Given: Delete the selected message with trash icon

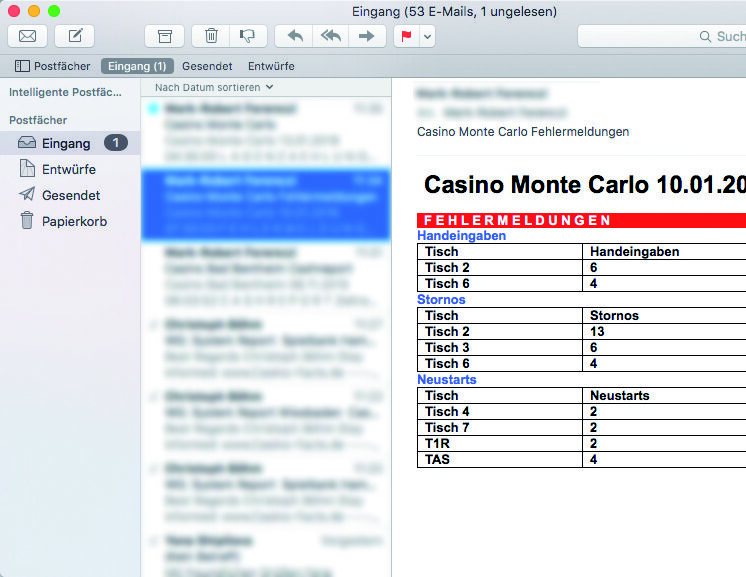Looking at the screenshot, I should pos(211,36).
